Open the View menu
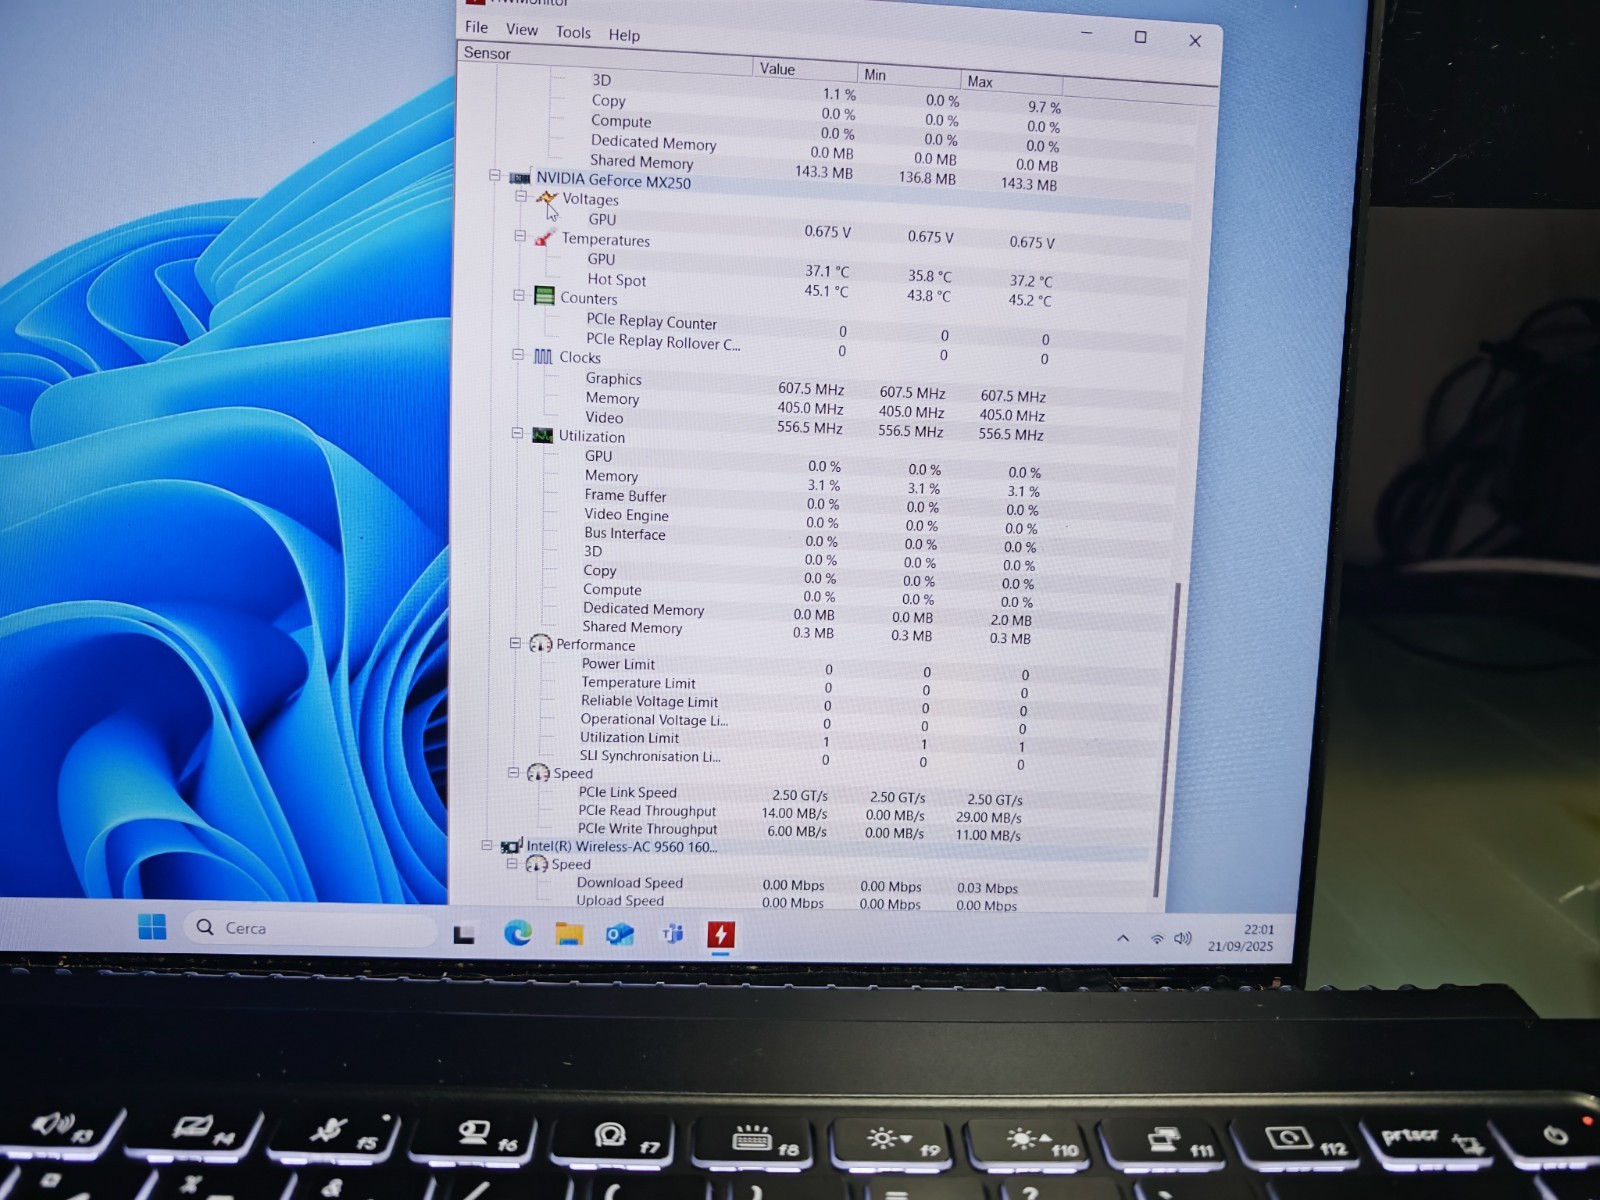This screenshot has height=1200, width=1600. click(521, 30)
